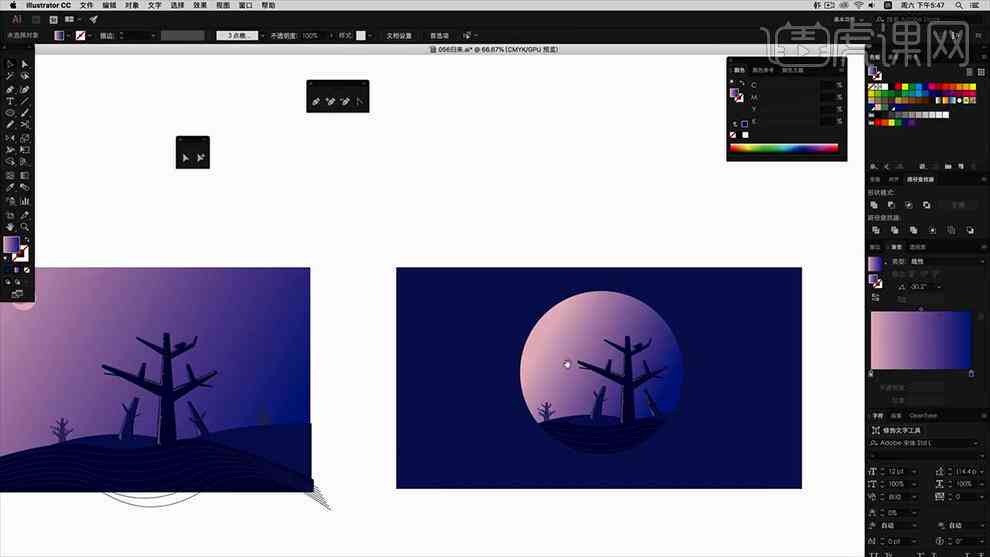Screen dimensions: 990x557
Task: Open the Apple menu
Action: click(13, 5)
